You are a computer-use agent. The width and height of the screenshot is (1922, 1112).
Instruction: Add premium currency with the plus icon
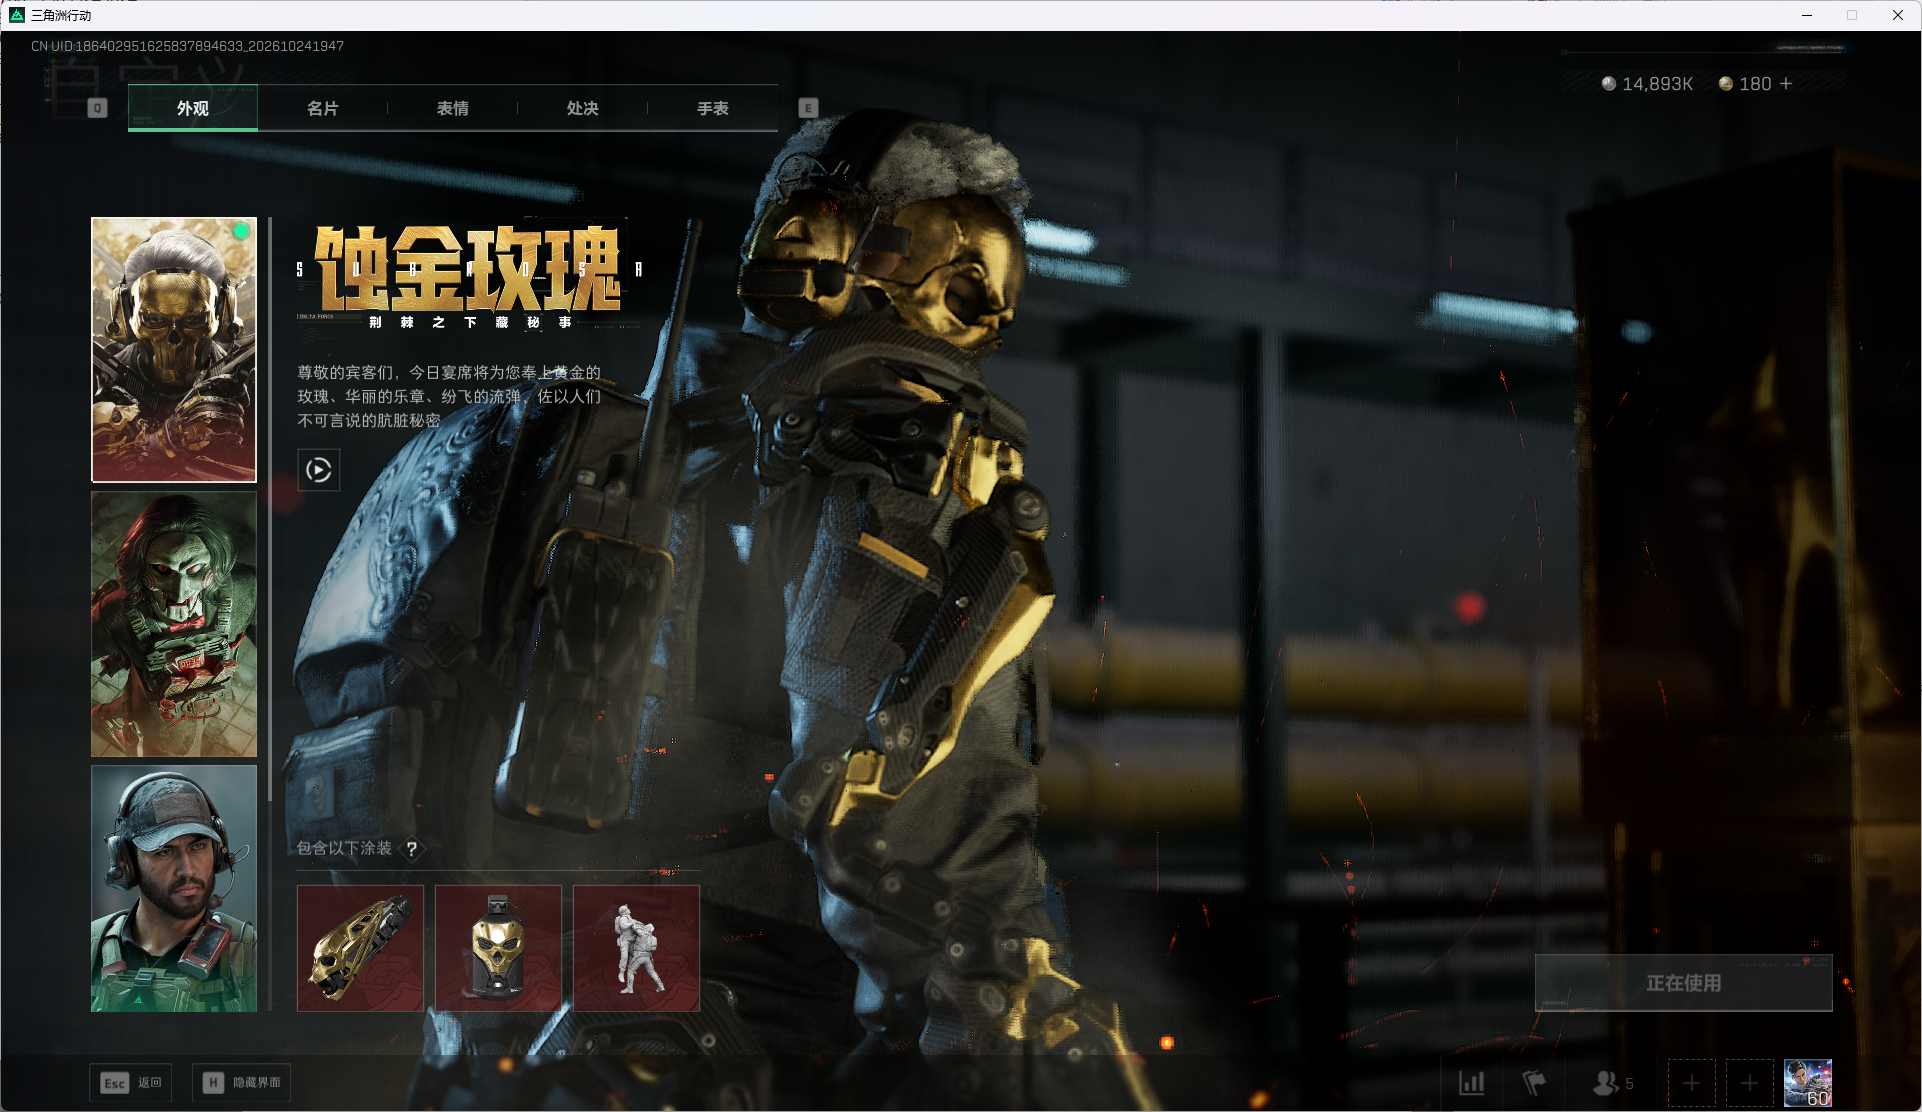pos(1786,84)
